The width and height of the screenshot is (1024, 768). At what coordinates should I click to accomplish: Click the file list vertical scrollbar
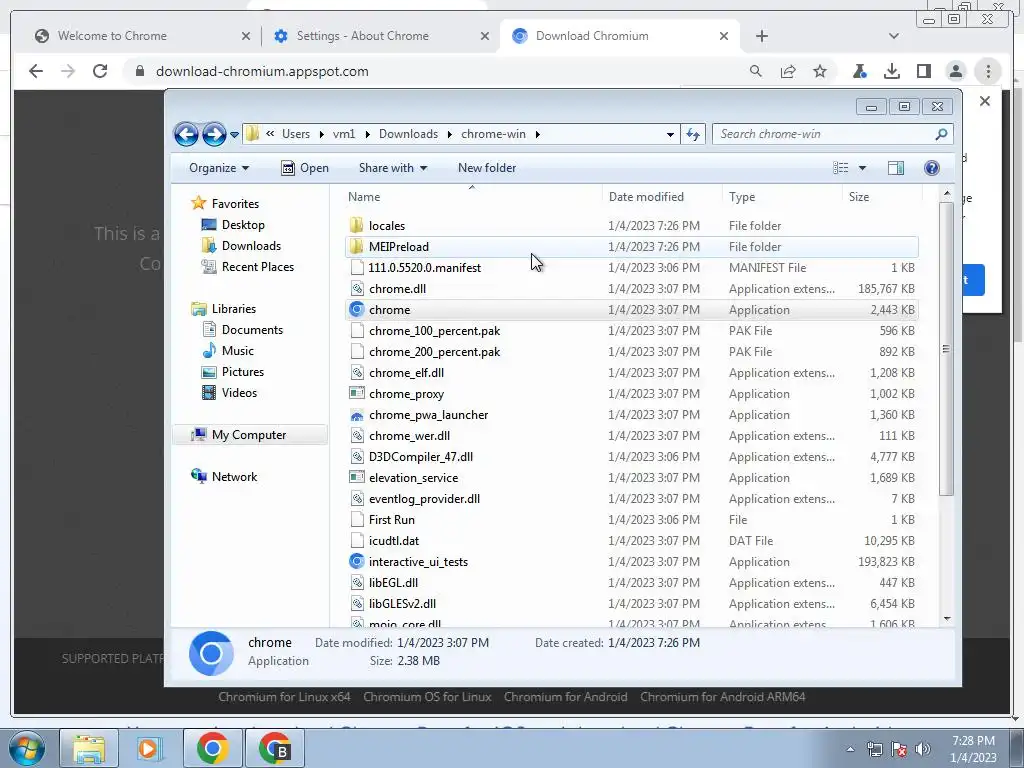(x=946, y=349)
